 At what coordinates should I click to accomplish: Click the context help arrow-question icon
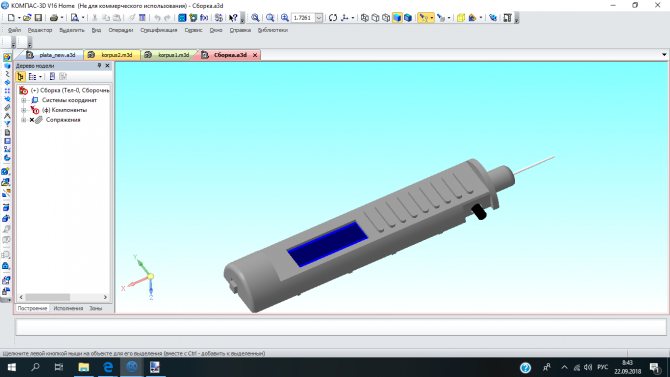click(x=233, y=18)
